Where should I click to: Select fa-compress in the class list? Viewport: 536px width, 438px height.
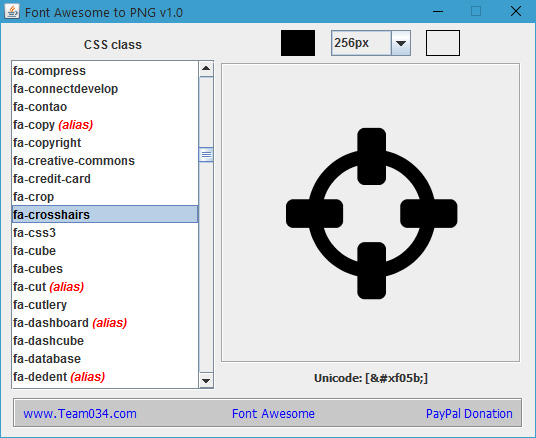tap(105, 71)
